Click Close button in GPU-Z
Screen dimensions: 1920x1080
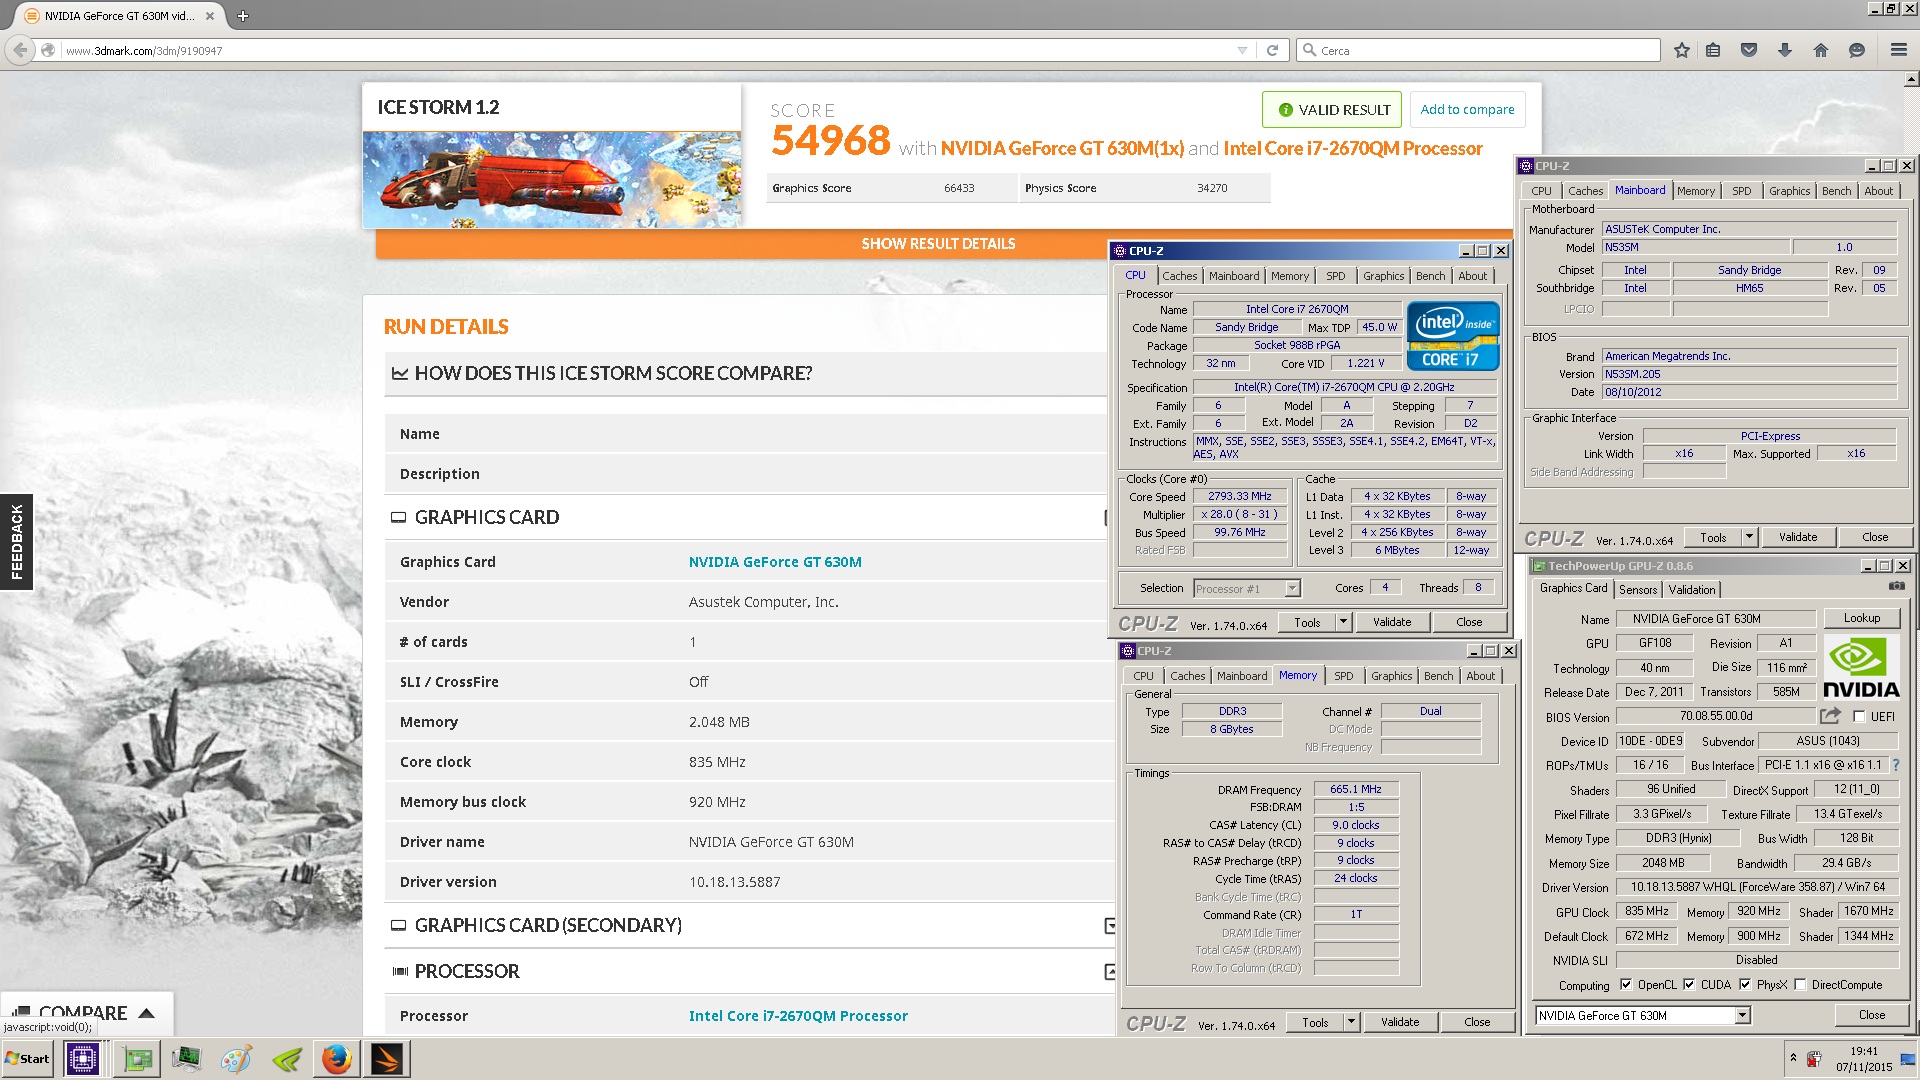point(1871,1015)
